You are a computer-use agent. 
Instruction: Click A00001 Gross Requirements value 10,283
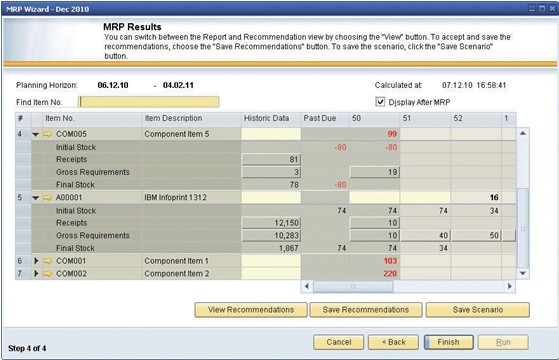point(271,236)
